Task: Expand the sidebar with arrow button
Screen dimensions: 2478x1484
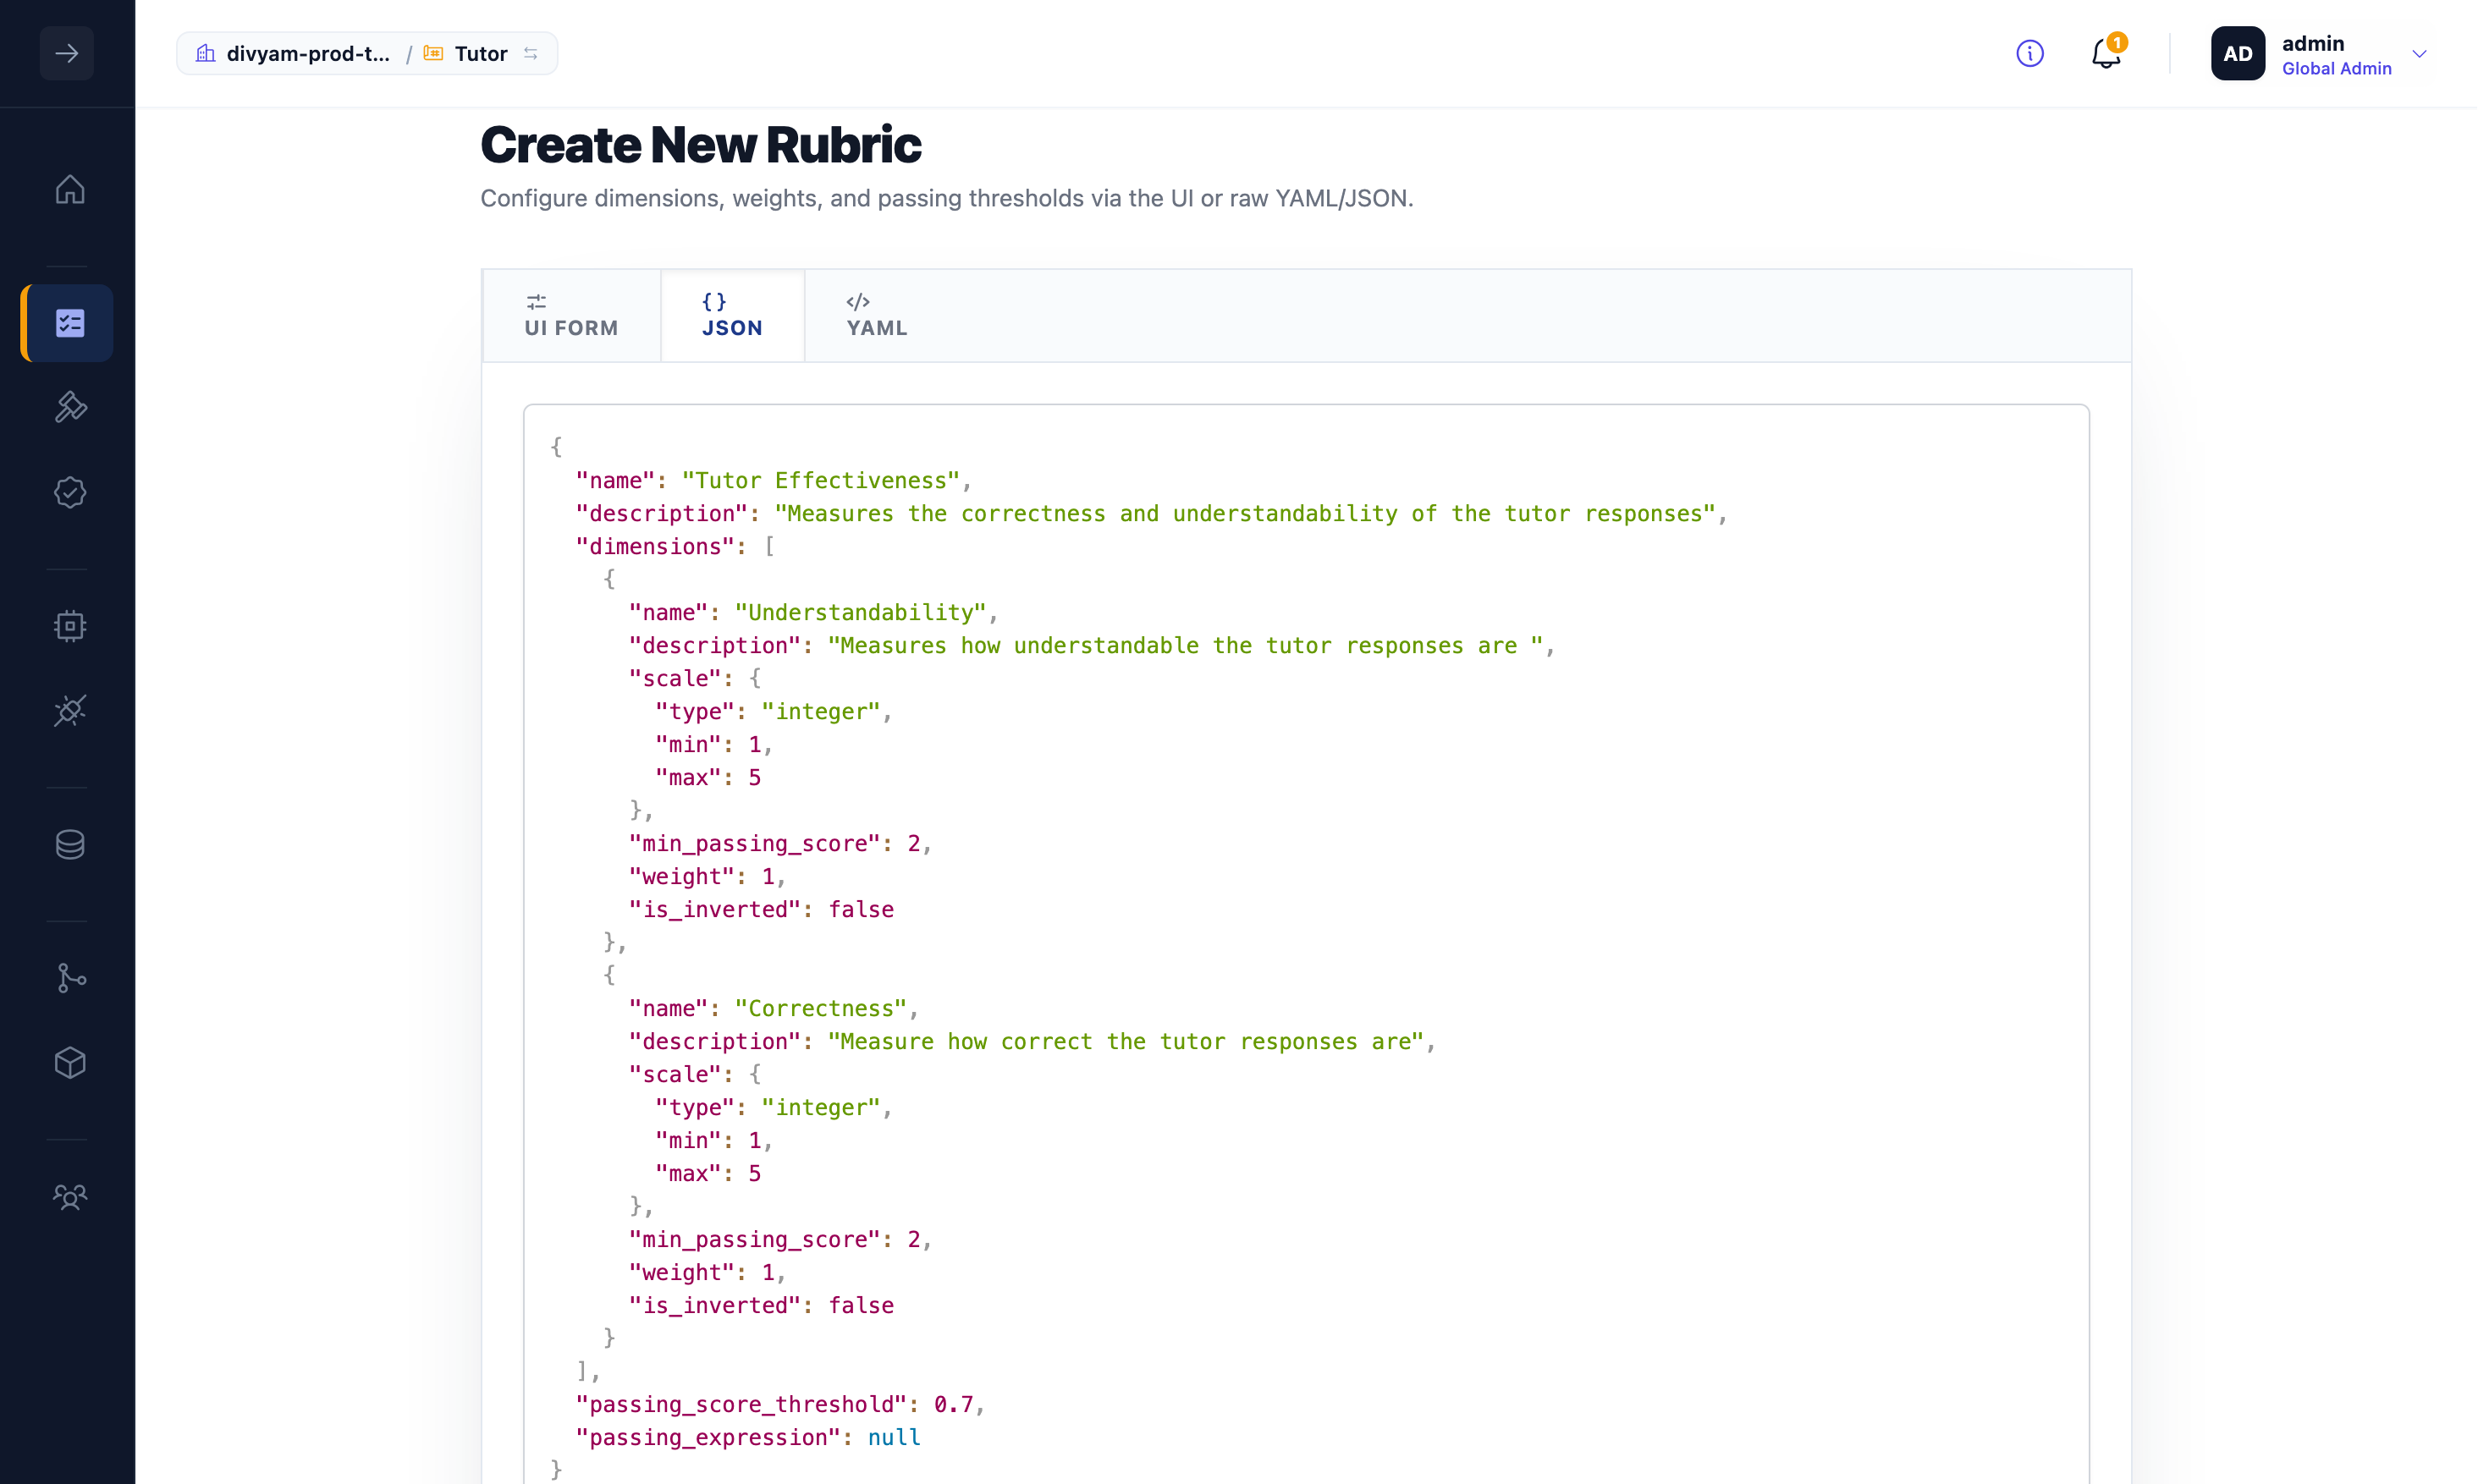Action: click(67, 53)
